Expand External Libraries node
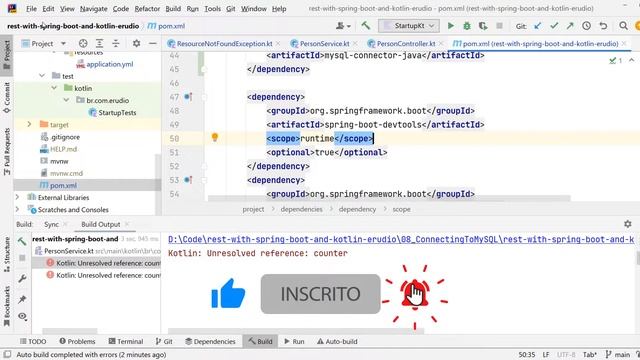Viewport: 640px width, 360px height. (x=17, y=197)
